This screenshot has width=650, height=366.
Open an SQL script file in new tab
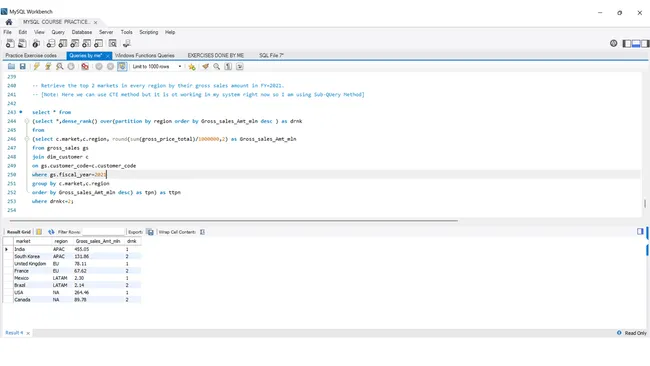22,44
